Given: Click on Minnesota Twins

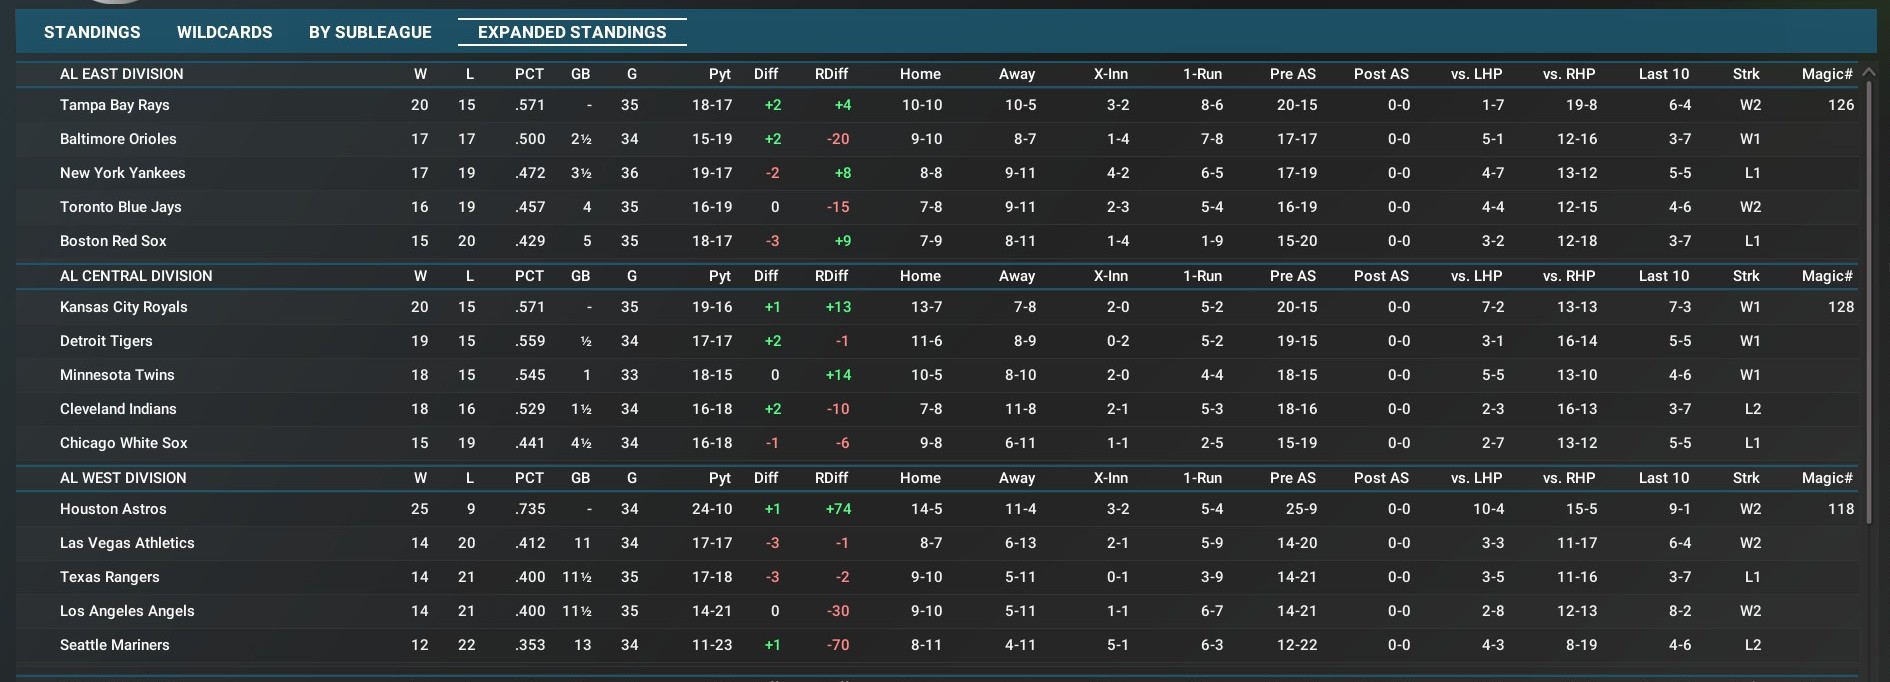Looking at the screenshot, I should (x=117, y=375).
